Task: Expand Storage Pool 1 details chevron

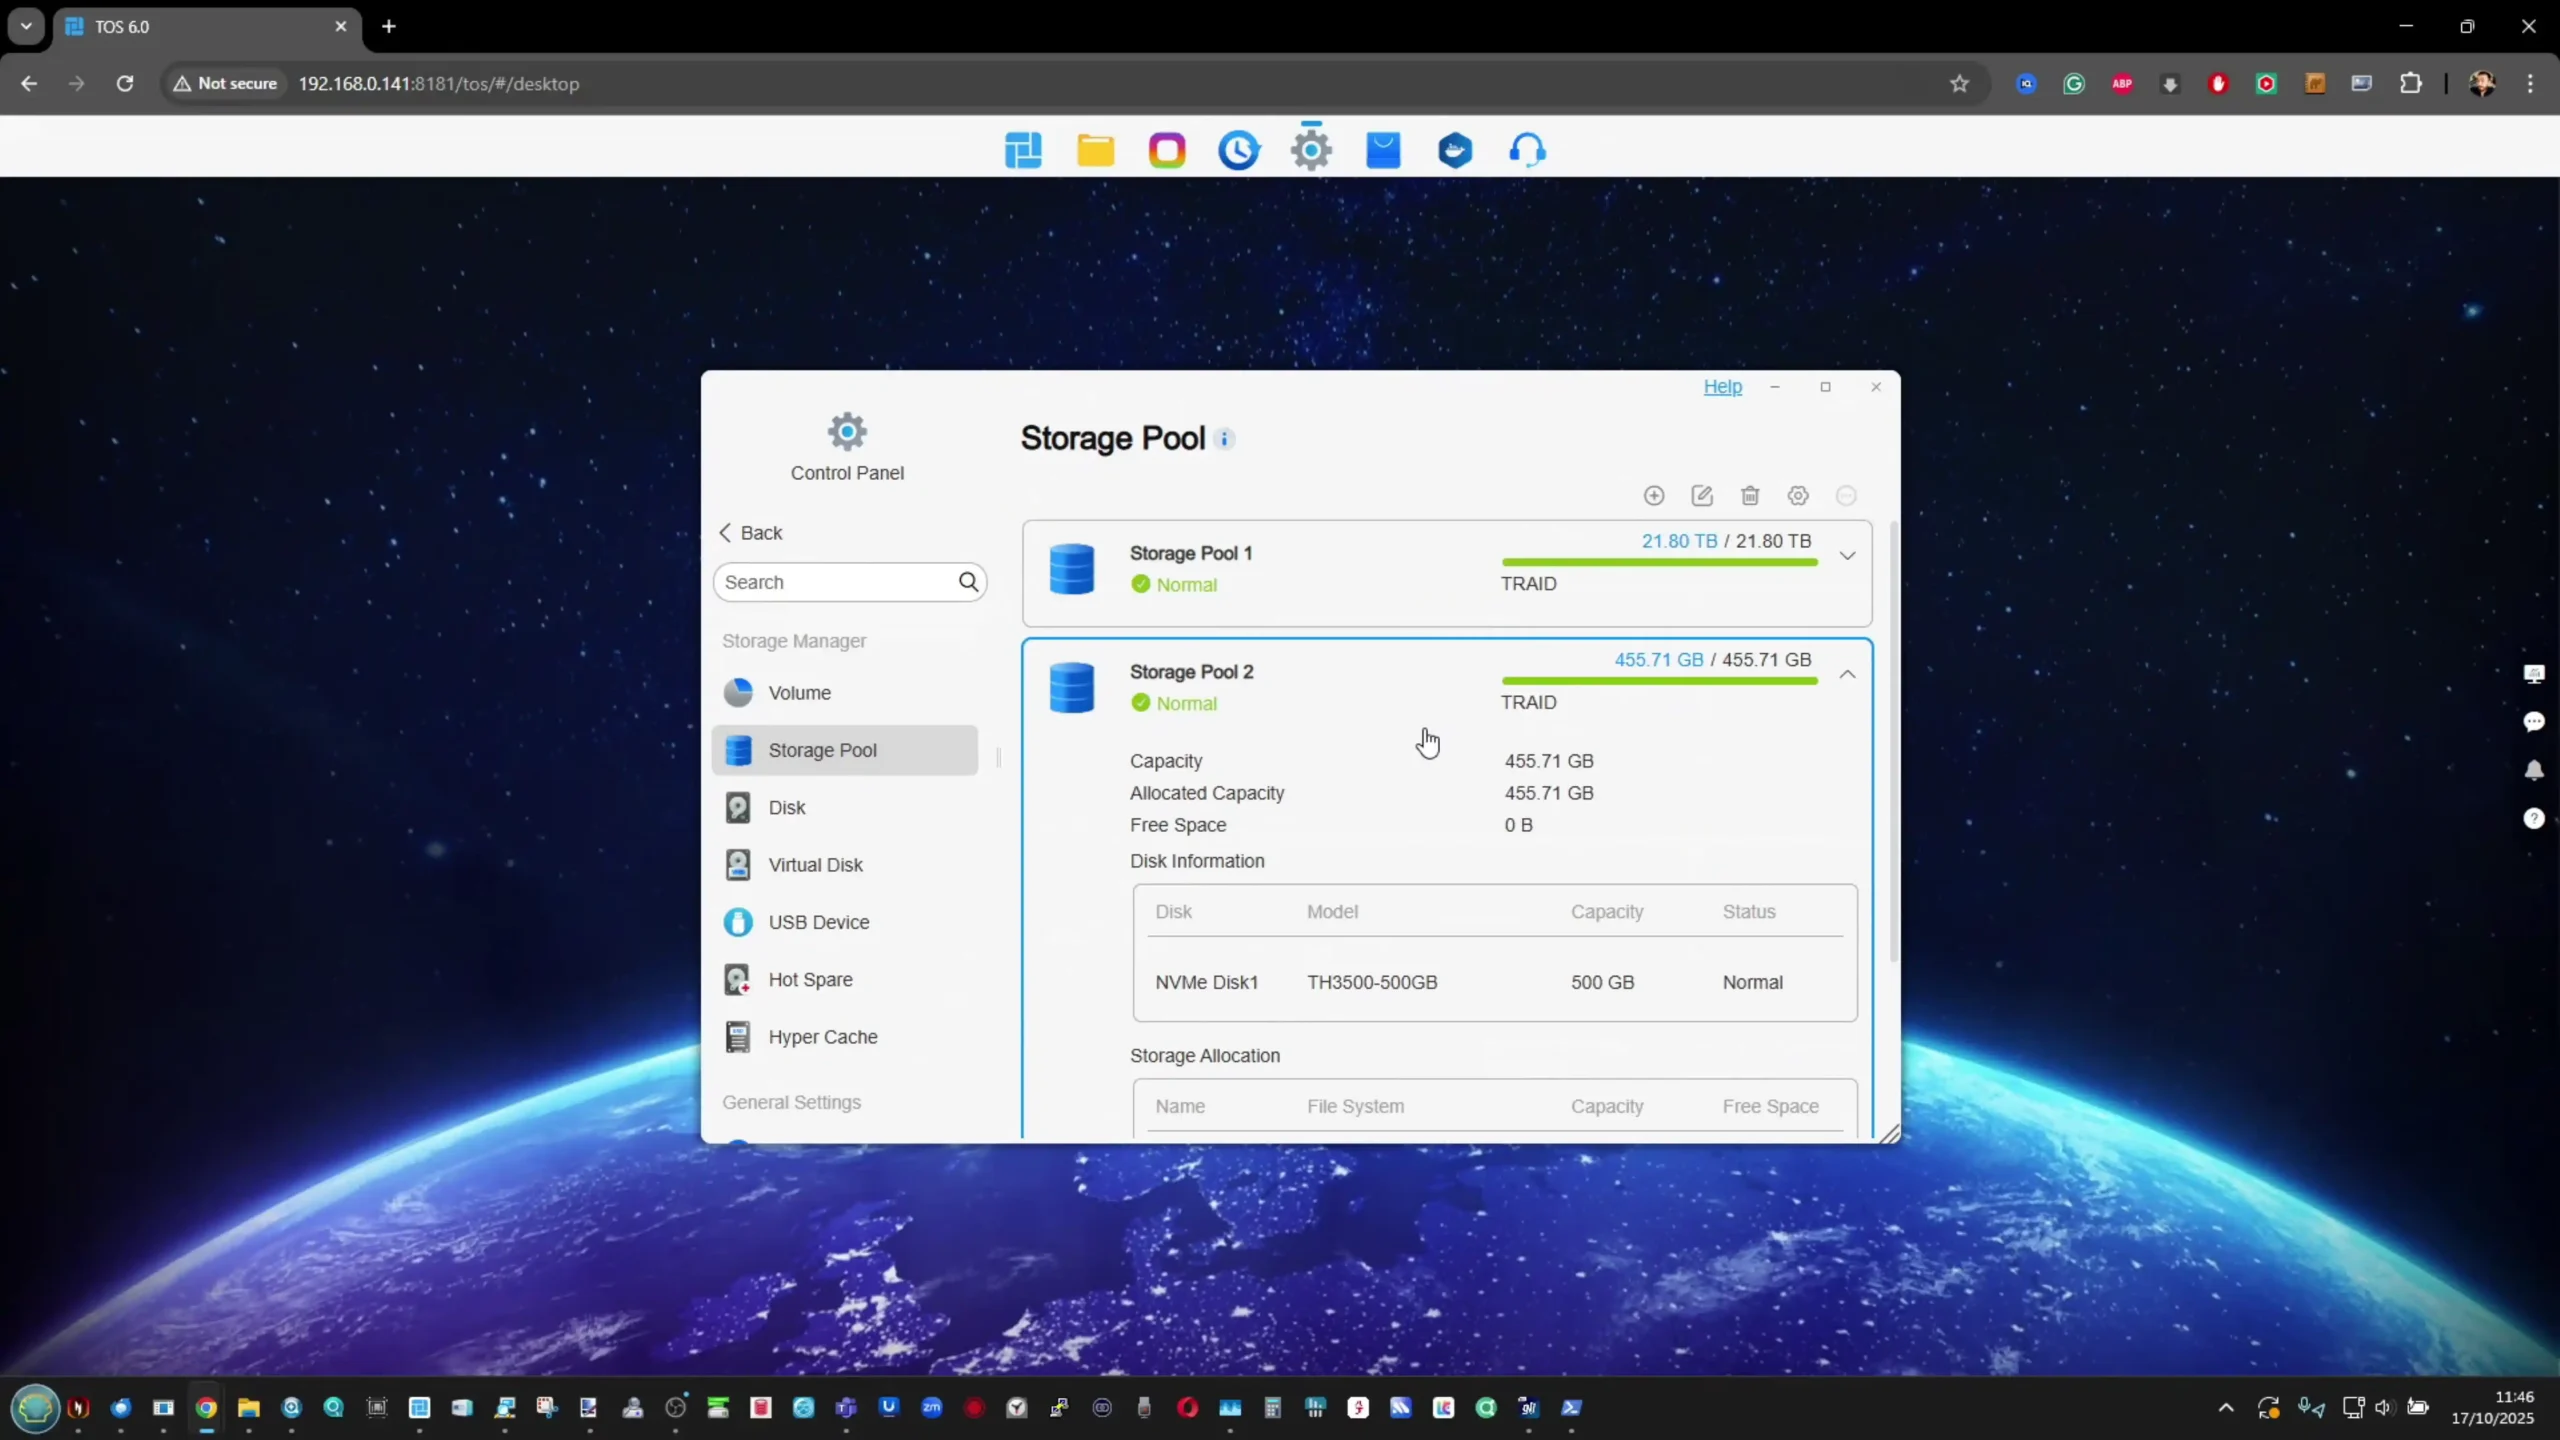Action: pos(1847,556)
